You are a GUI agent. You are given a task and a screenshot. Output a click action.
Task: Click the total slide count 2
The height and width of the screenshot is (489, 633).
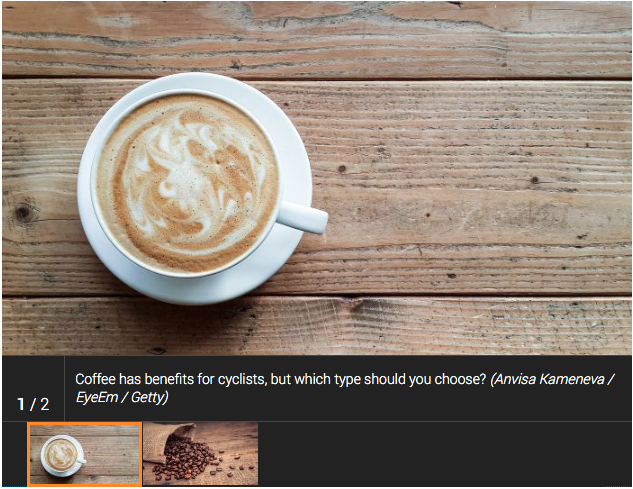click(x=44, y=404)
